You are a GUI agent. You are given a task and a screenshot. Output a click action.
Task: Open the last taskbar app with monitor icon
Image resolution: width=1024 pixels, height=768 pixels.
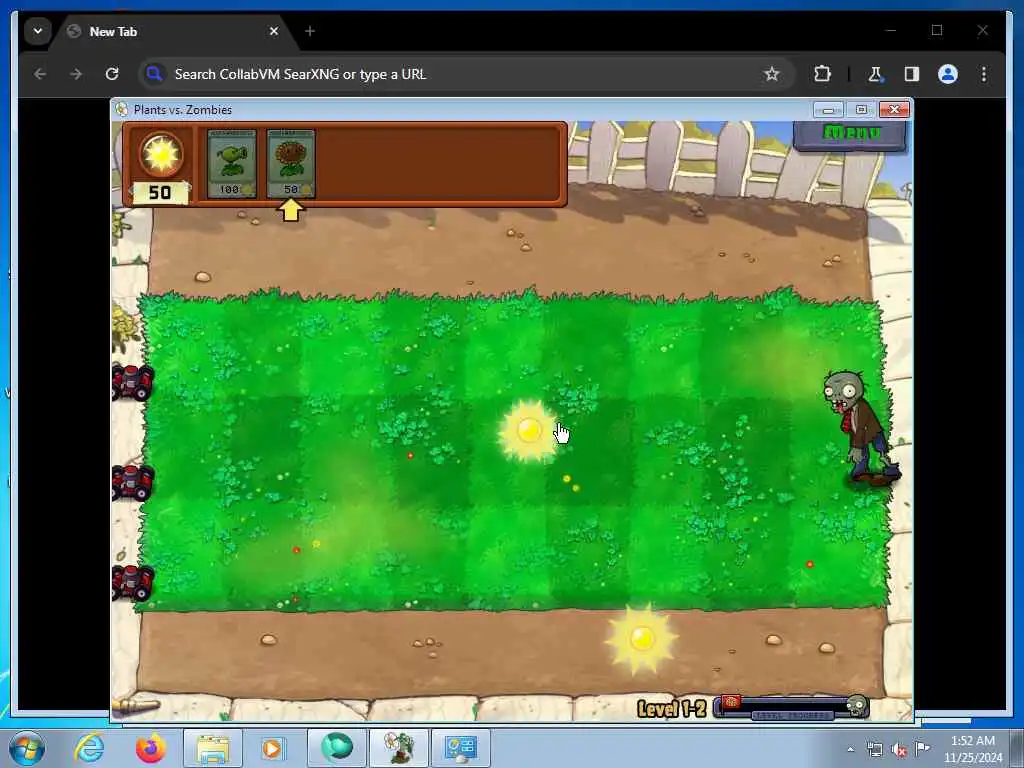click(x=461, y=748)
